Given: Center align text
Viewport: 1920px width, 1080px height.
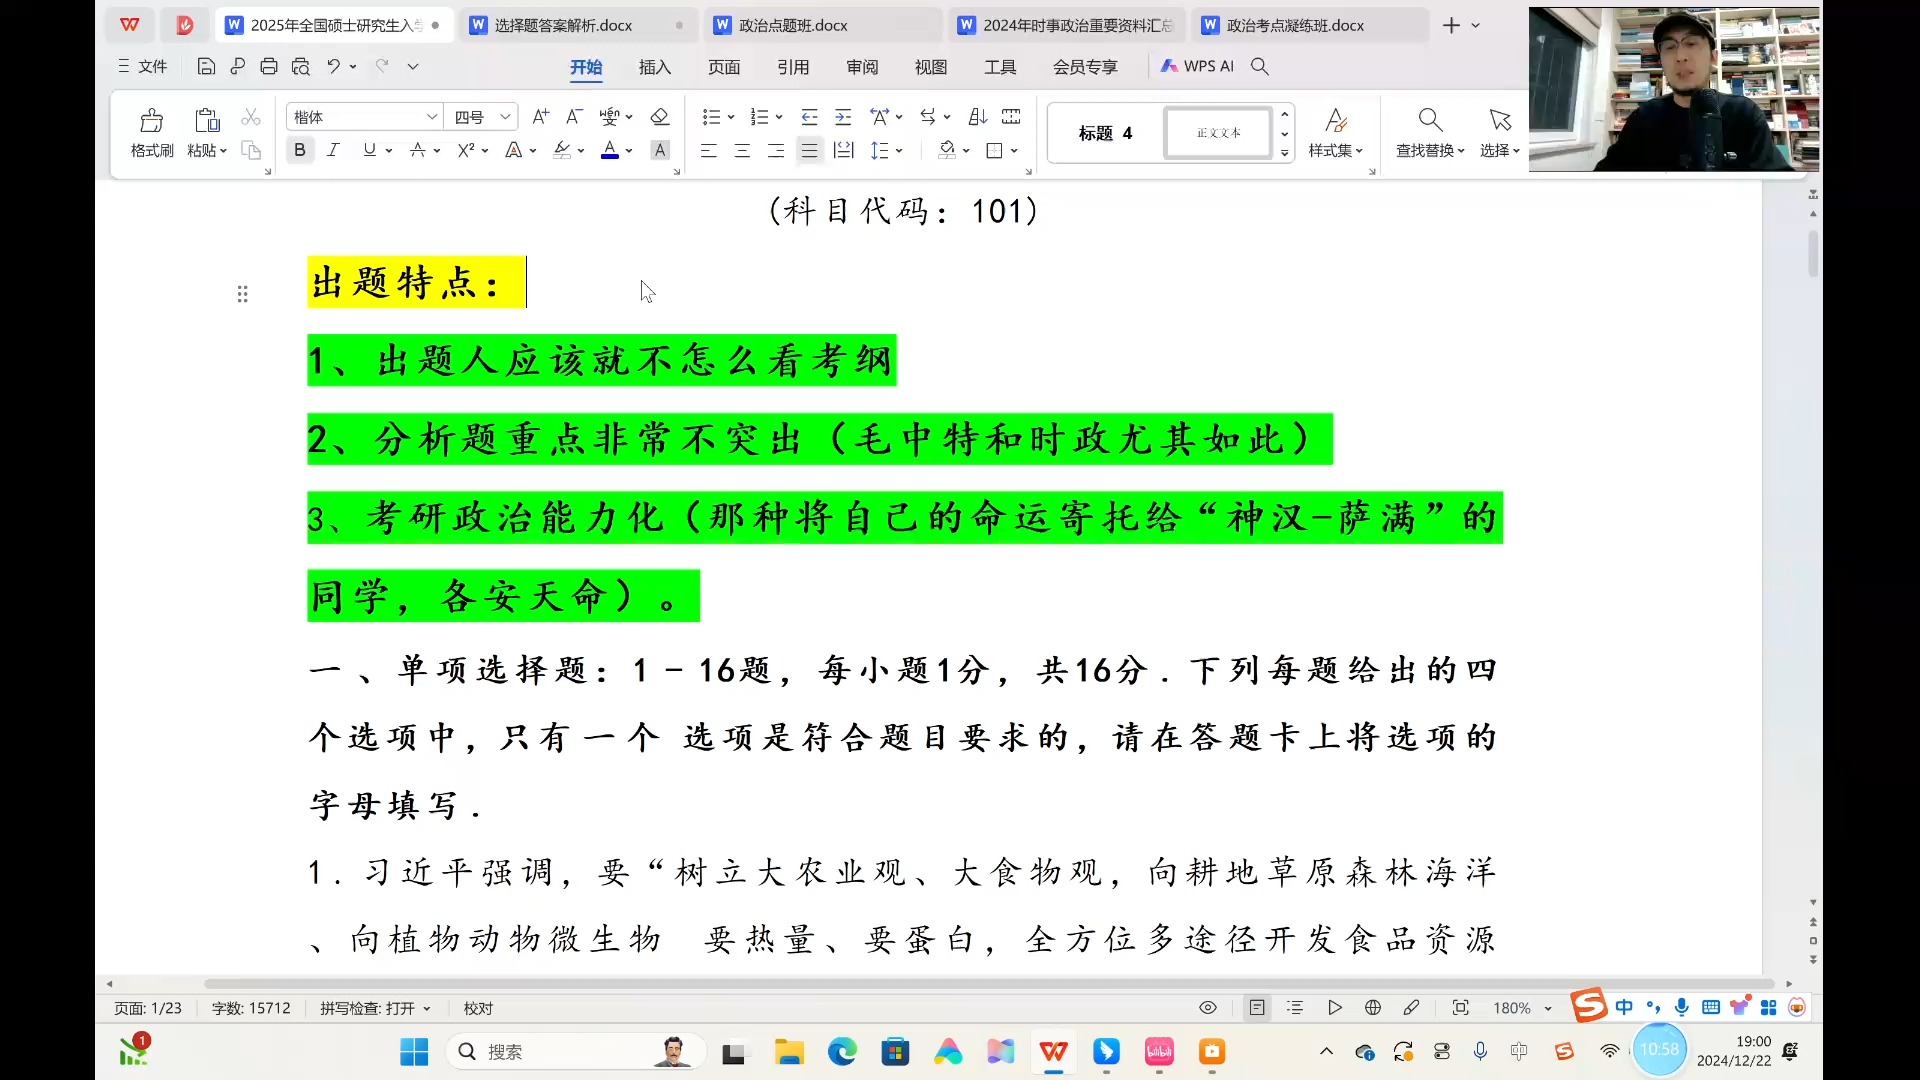Looking at the screenshot, I should coord(742,150).
